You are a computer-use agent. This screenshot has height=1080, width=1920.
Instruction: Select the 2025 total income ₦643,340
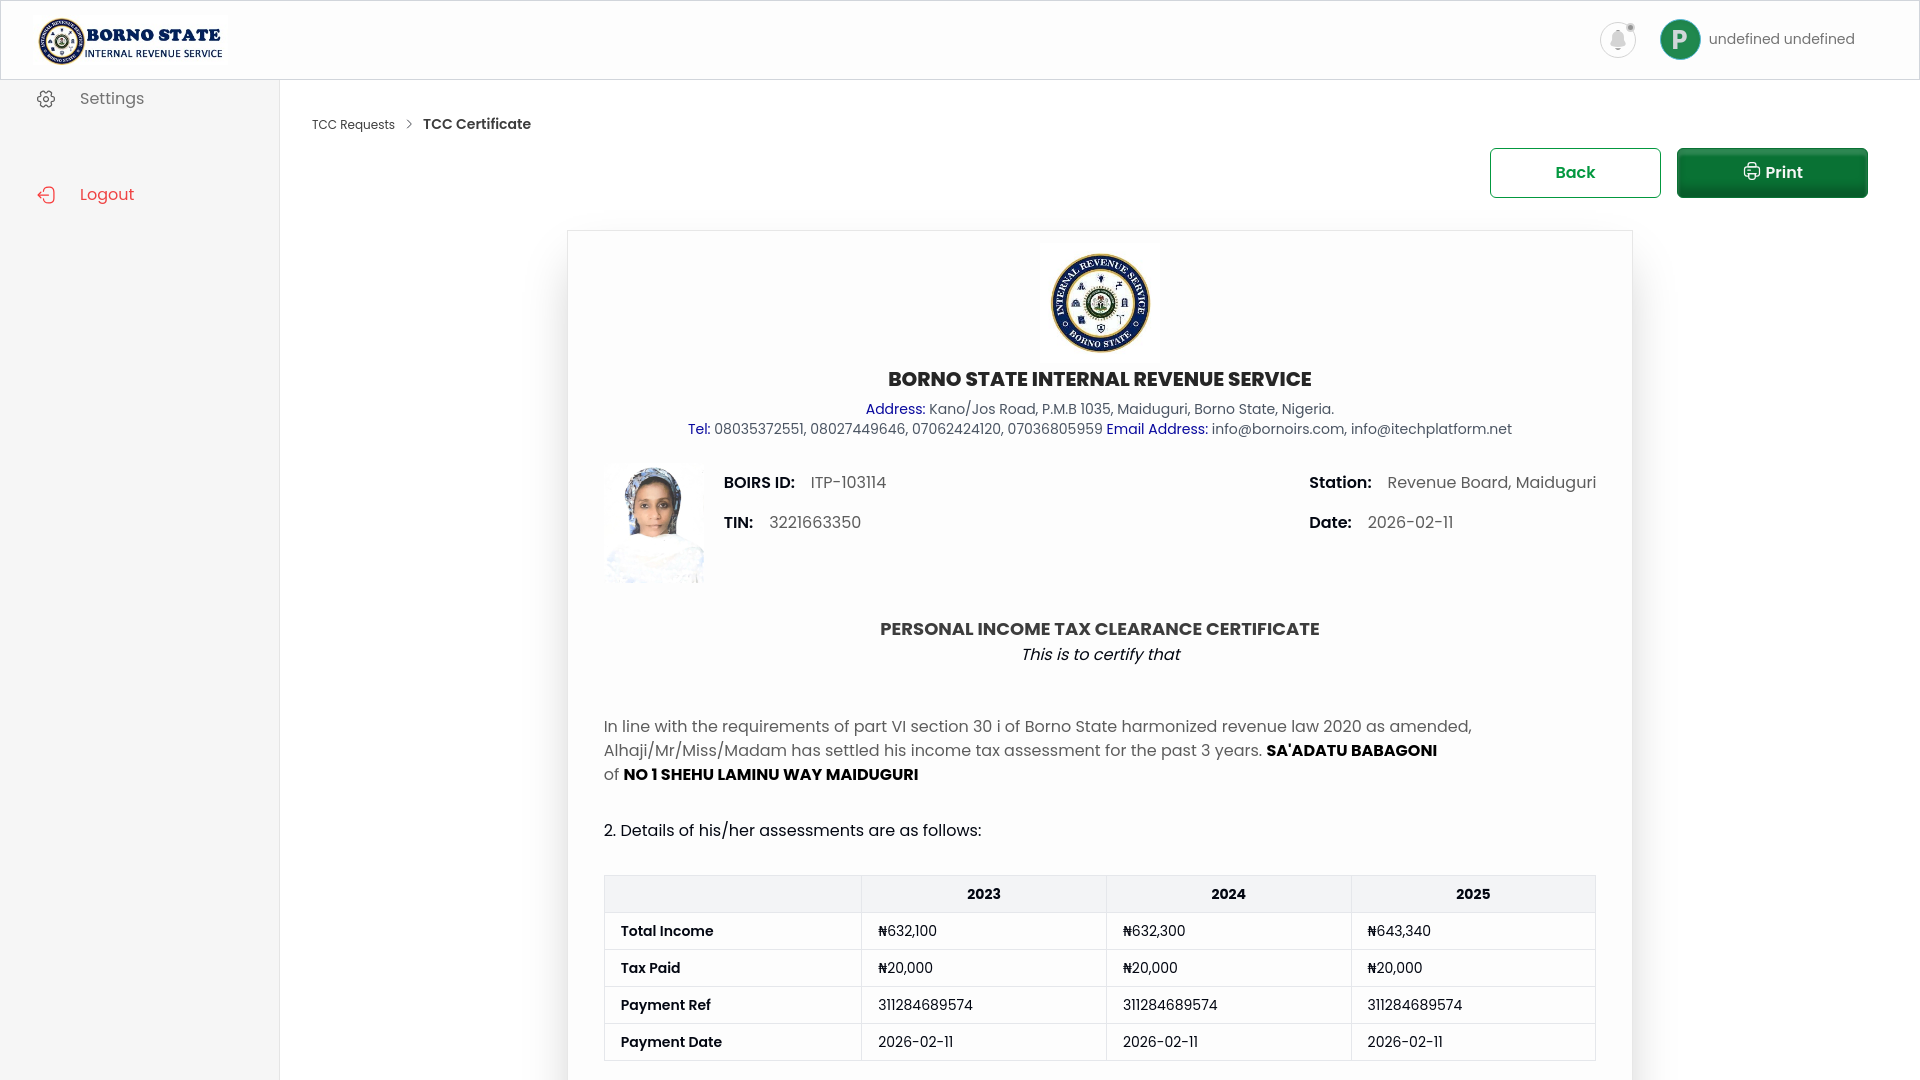click(x=1398, y=931)
